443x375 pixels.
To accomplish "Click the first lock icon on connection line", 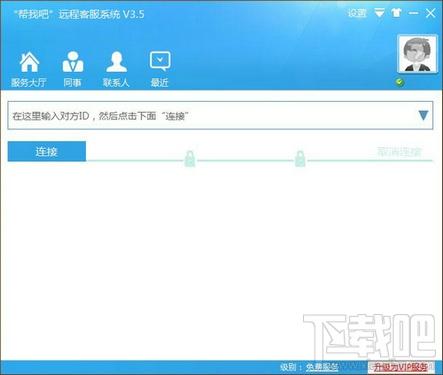I will (x=190, y=158).
